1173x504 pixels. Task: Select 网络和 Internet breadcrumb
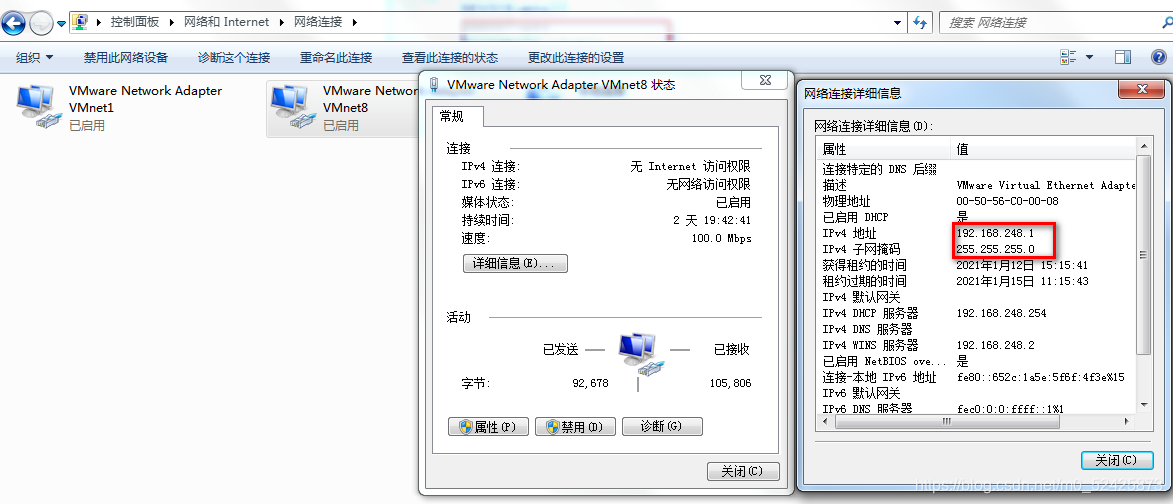226,22
